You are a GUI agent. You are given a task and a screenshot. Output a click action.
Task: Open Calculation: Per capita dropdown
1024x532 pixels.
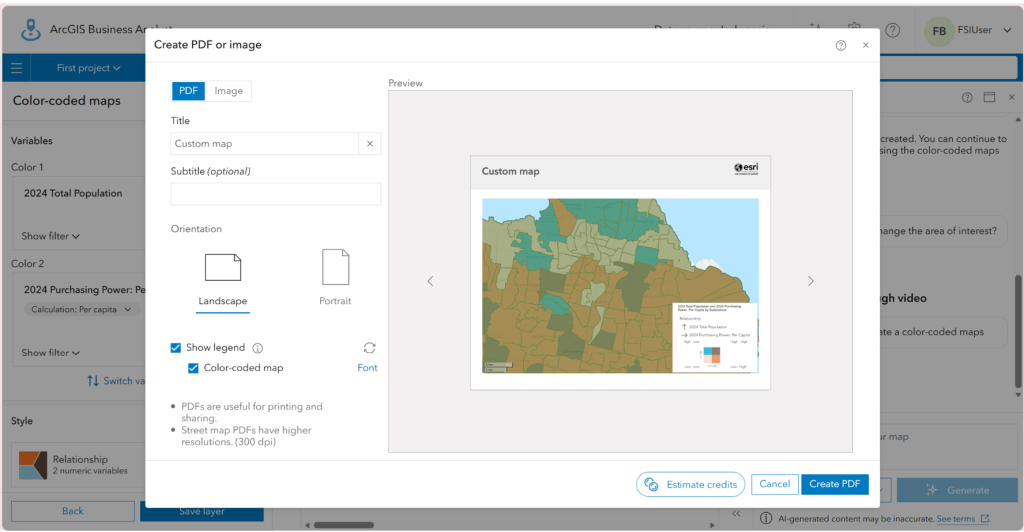click(x=81, y=309)
